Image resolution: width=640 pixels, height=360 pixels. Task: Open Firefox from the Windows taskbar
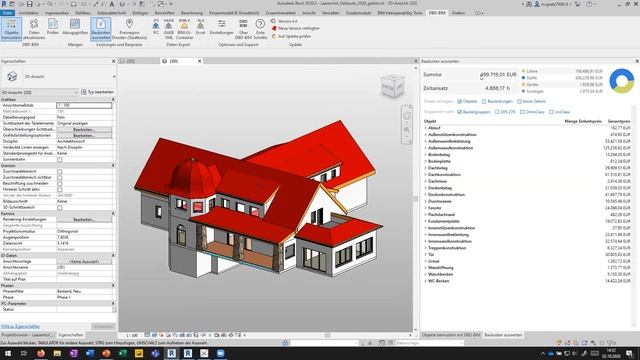pos(41,353)
